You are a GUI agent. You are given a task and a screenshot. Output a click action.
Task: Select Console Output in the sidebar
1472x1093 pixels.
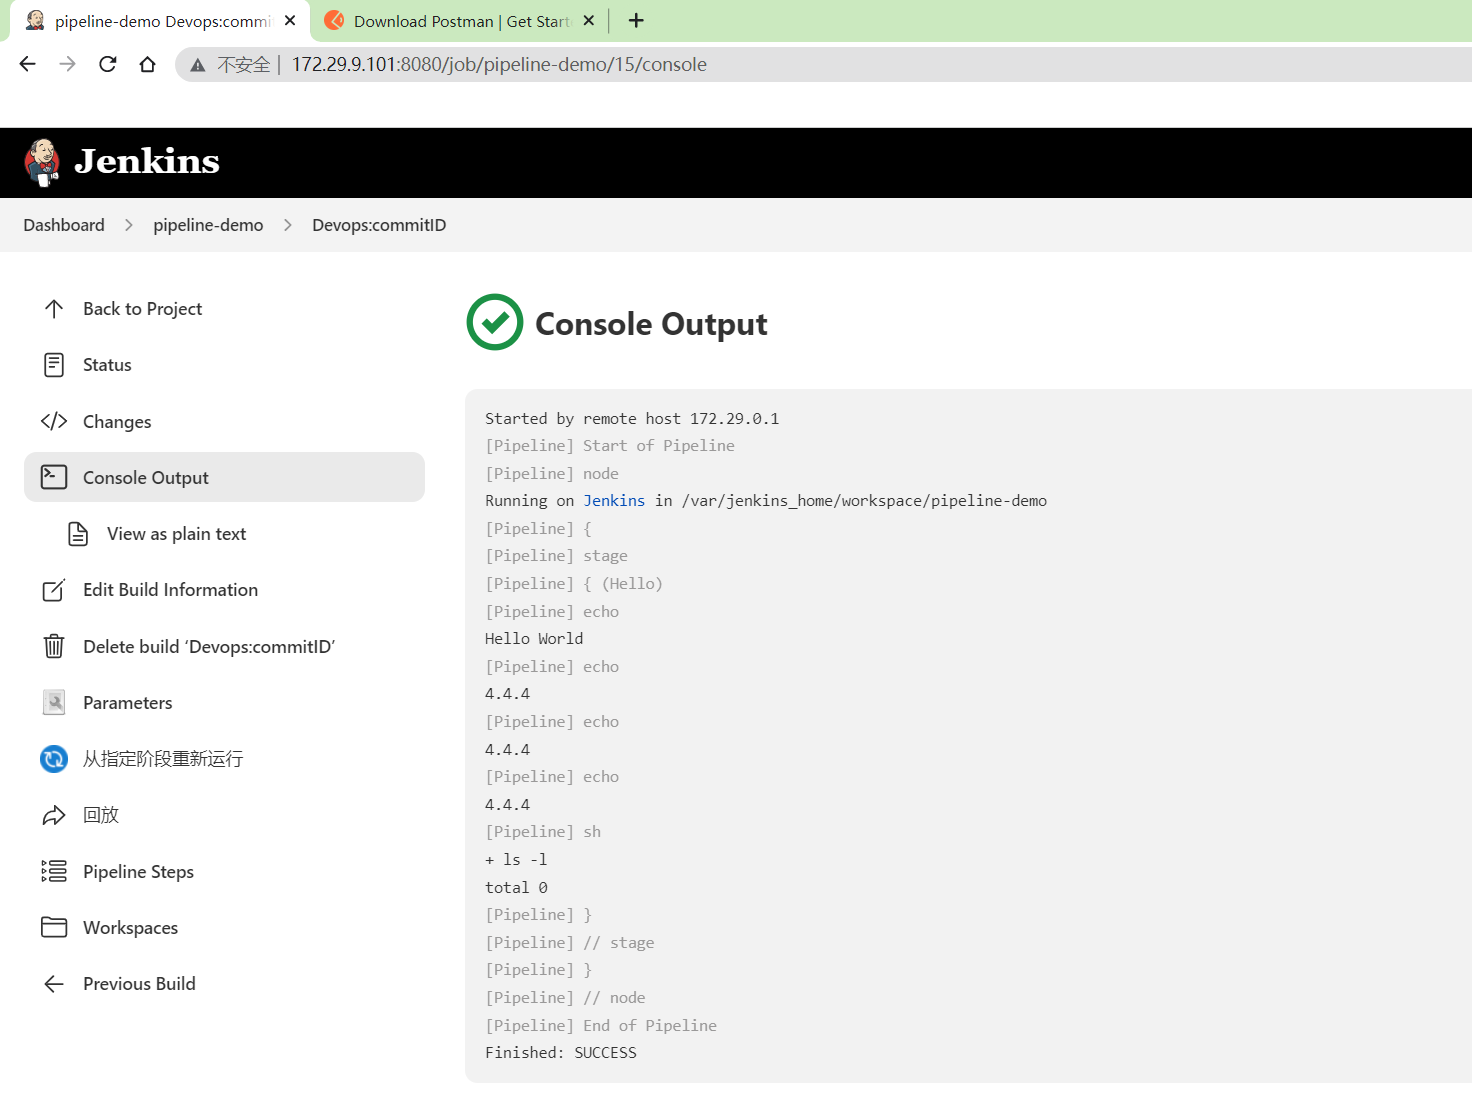click(x=224, y=477)
